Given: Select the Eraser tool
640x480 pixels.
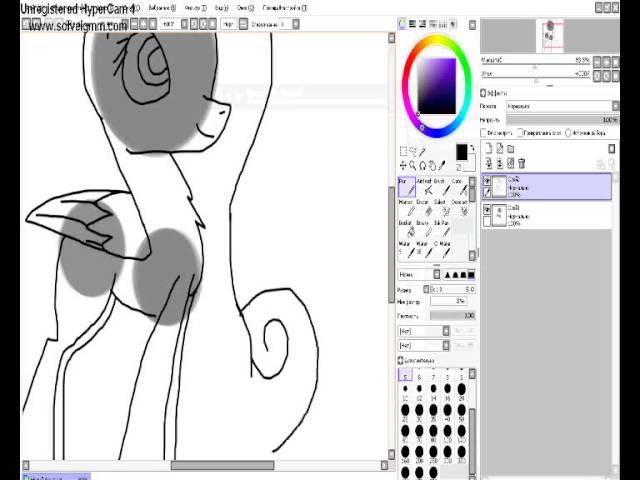Looking at the screenshot, I should click(424, 208).
